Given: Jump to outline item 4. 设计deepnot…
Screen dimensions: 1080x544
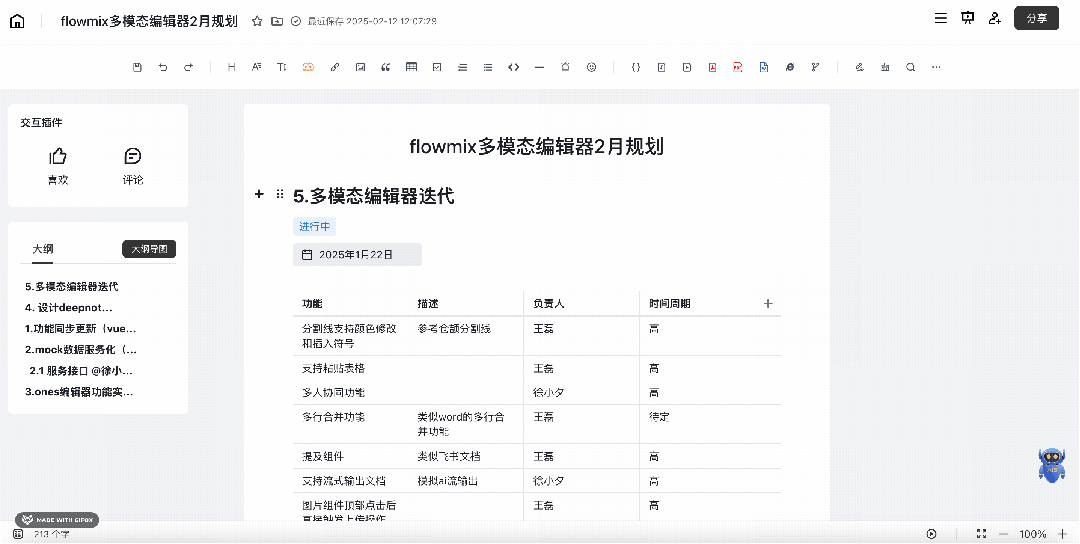Looking at the screenshot, I should (x=69, y=308).
